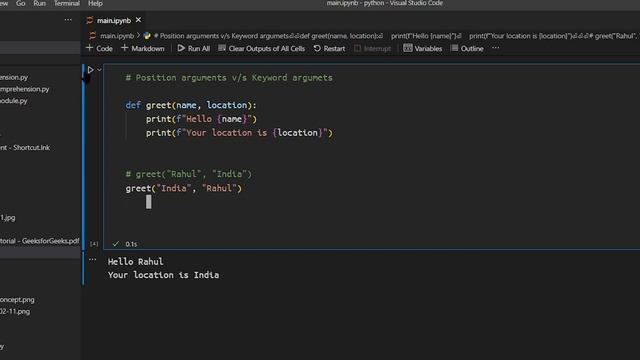This screenshot has height=360, width=640.
Task: Expand the run cell options chevron
Action: tap(99, 70)
